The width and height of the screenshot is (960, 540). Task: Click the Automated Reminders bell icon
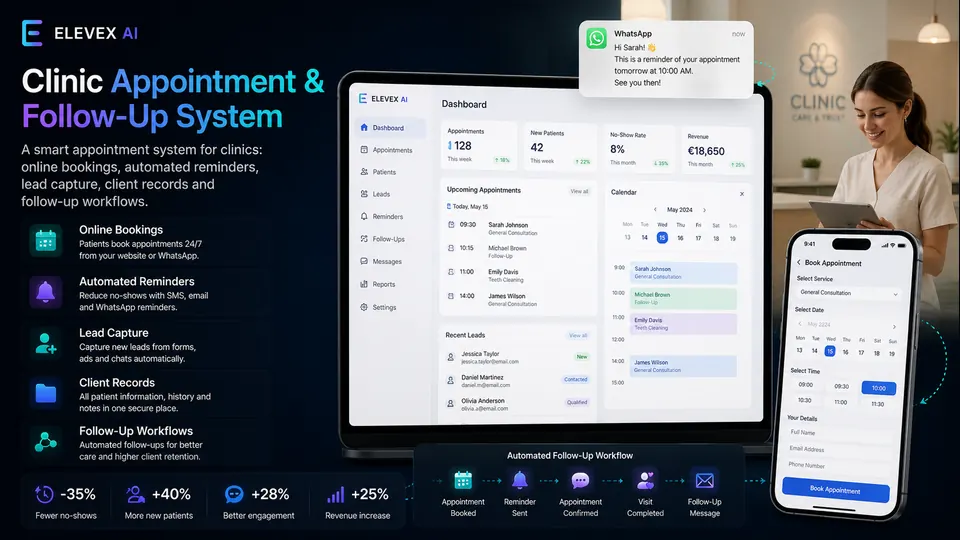[46, 292]
